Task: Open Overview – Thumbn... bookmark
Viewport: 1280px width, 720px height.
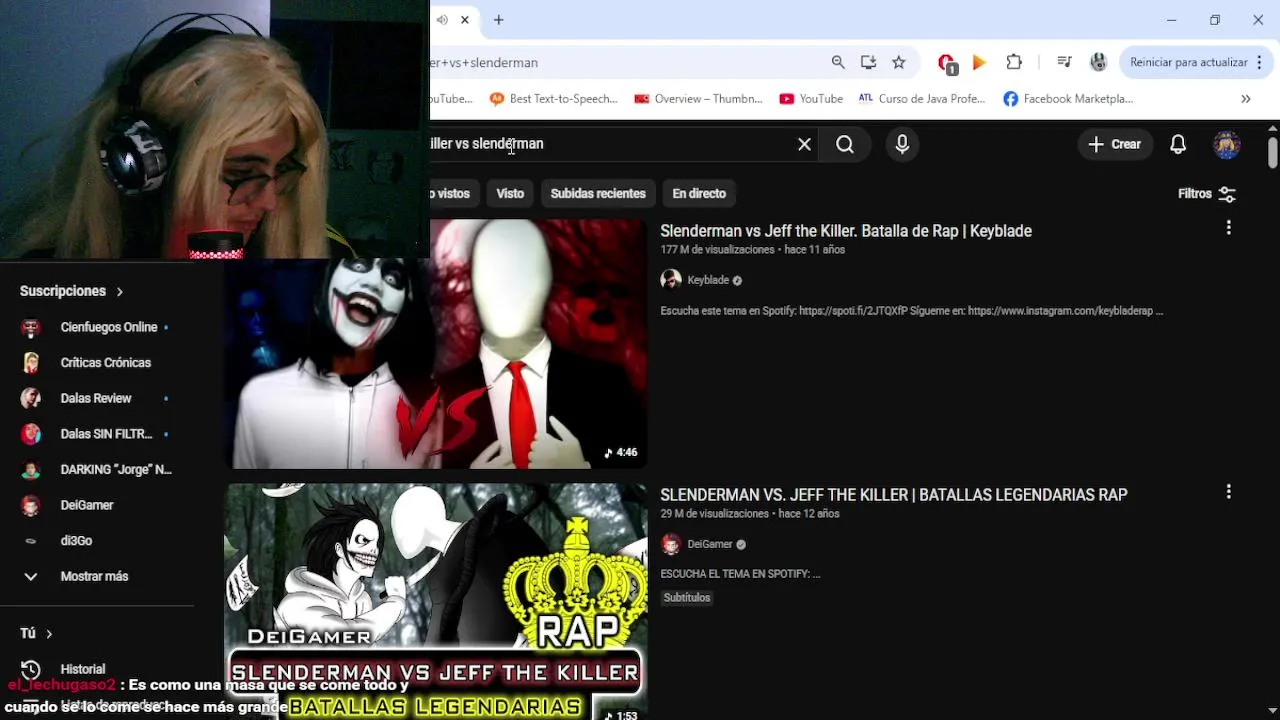Action: [698, 99]
